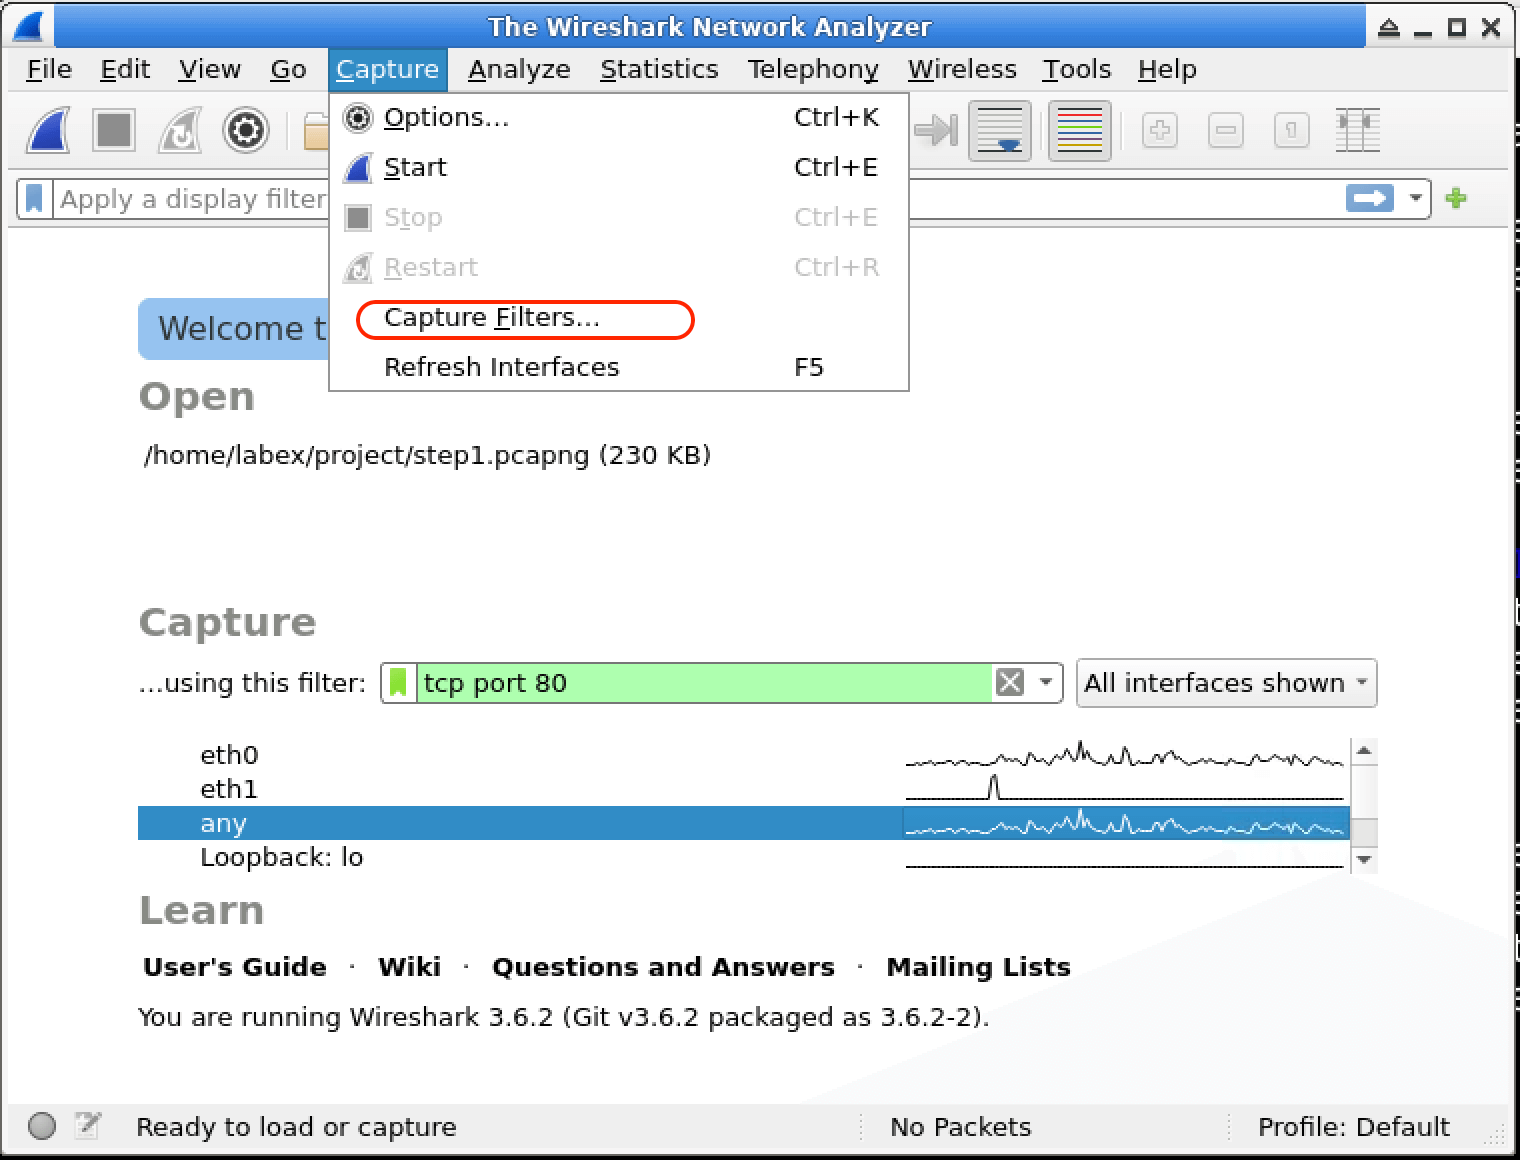Toggle packet list colorize button
The height and width of the screenshot is (1160, 1520).
(1079, 131)
